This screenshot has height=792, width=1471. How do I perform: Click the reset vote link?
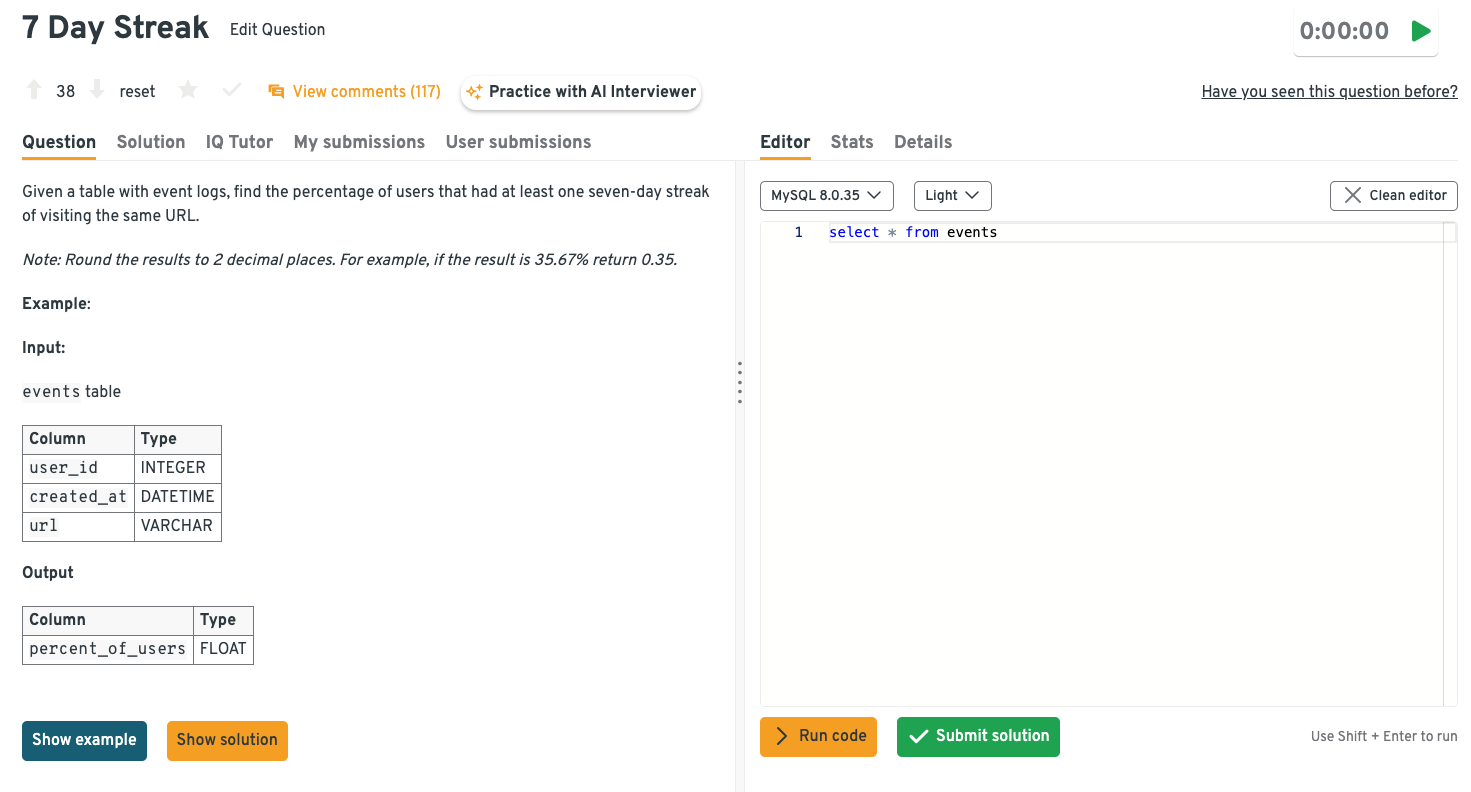click(137, 92)
